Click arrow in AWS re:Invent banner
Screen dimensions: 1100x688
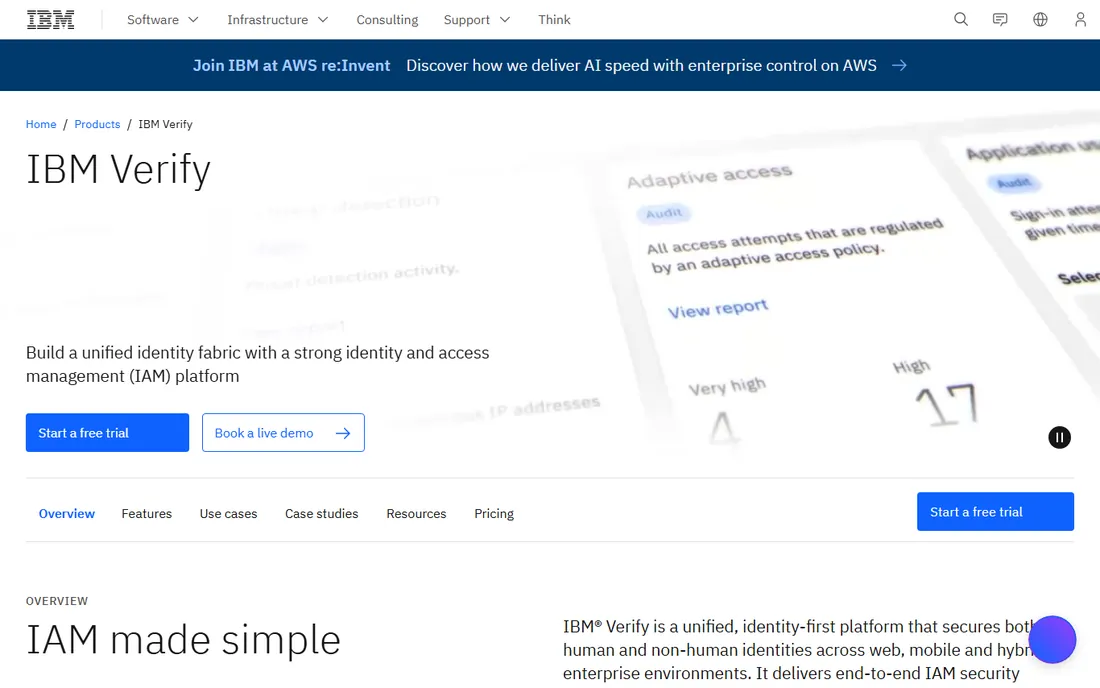click(x=899, y=65)
